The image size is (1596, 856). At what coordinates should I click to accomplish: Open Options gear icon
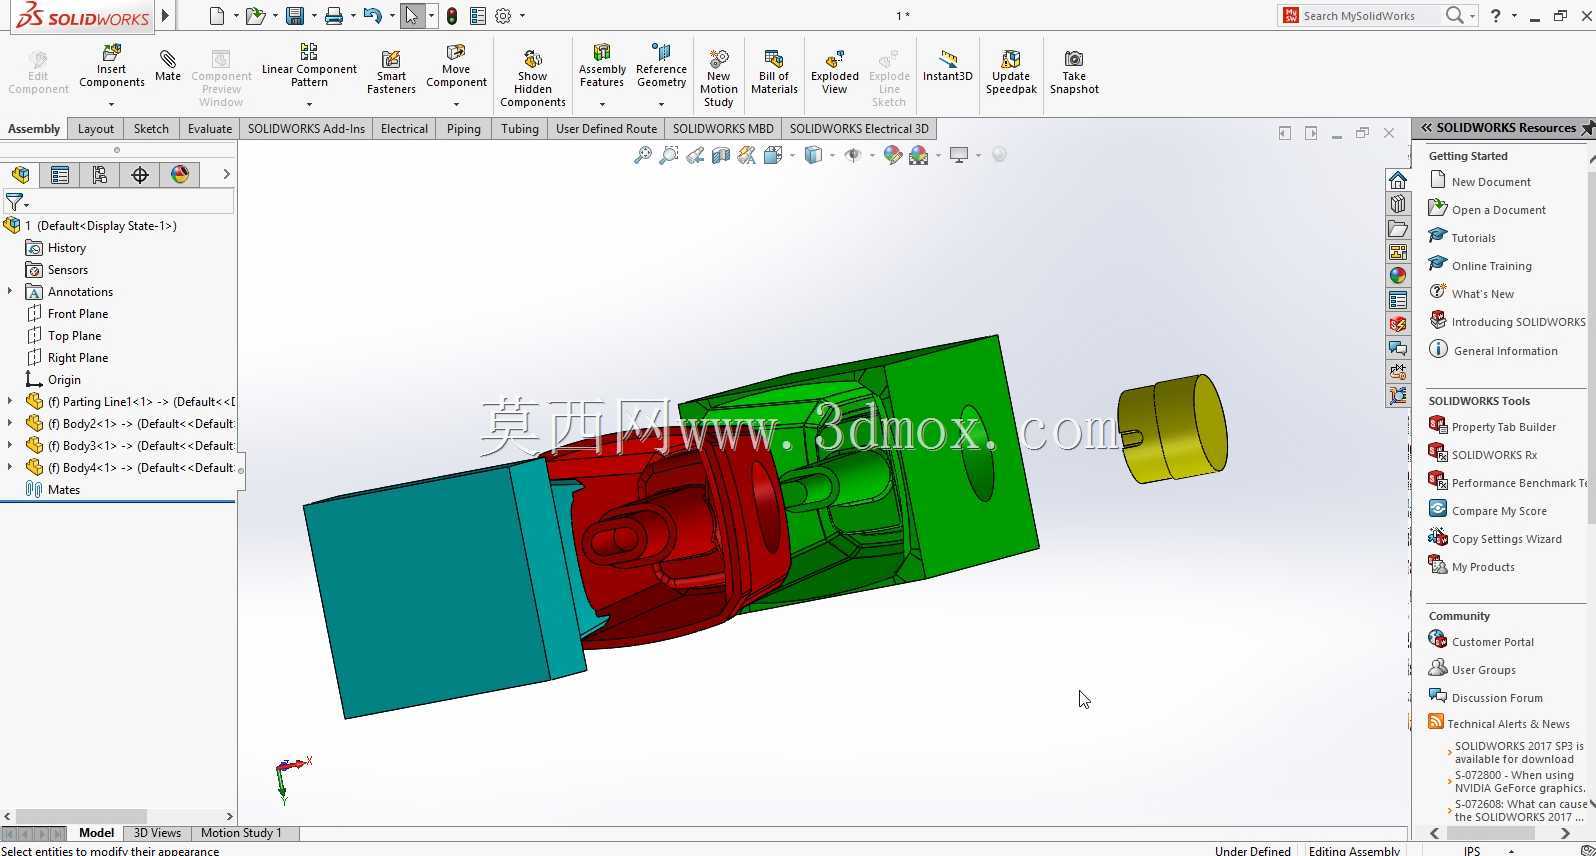point(503,16)
